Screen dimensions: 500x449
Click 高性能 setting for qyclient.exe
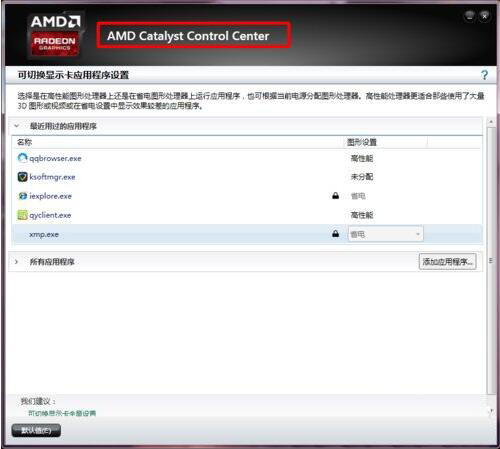pyautogui.click(x=362, y=215)
